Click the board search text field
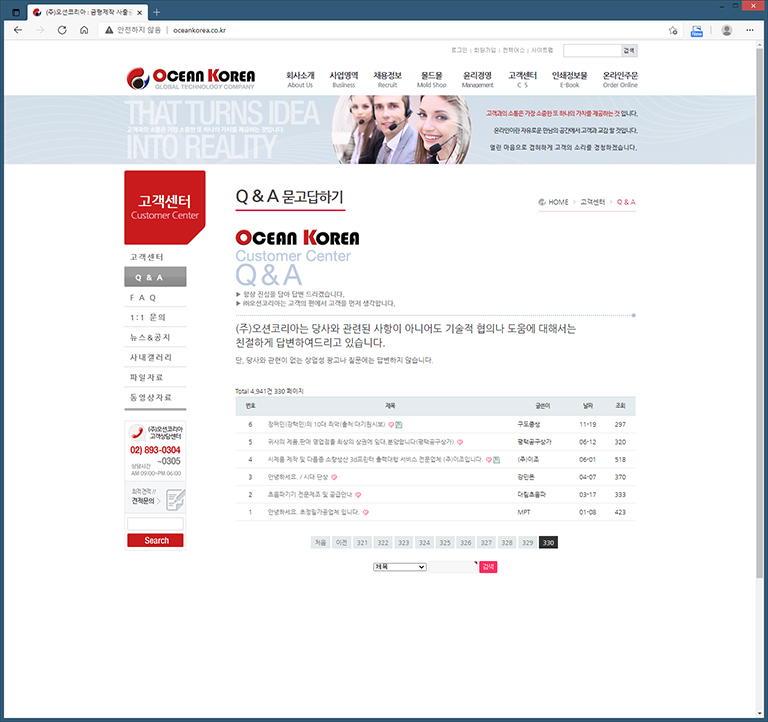Screen dimensions: 768x722 (x=453, y=567)
